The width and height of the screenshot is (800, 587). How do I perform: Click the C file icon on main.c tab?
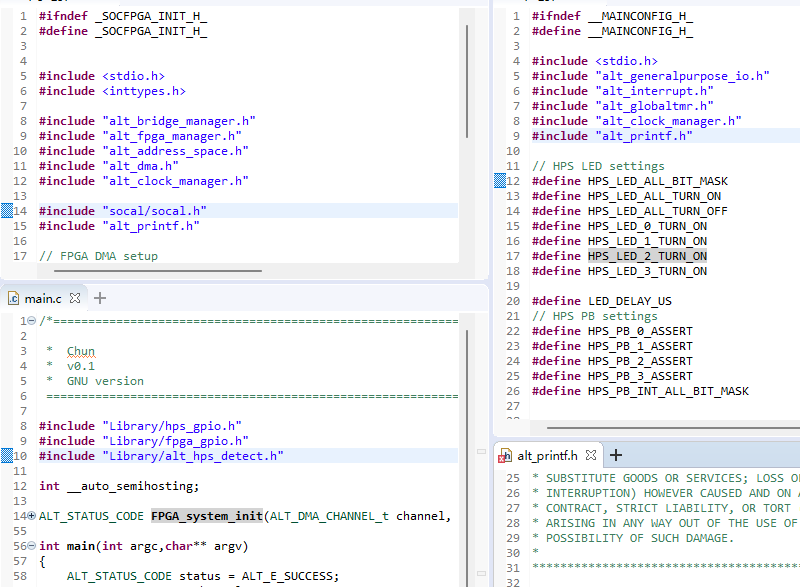(x=14, y=298)
